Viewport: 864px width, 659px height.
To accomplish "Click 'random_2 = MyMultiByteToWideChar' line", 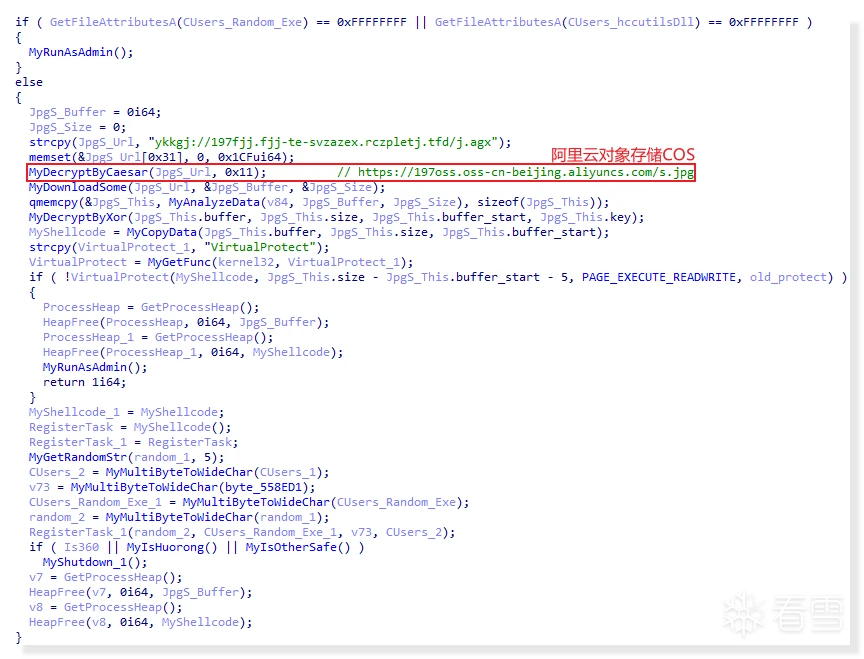I will [x=179, y=517].
